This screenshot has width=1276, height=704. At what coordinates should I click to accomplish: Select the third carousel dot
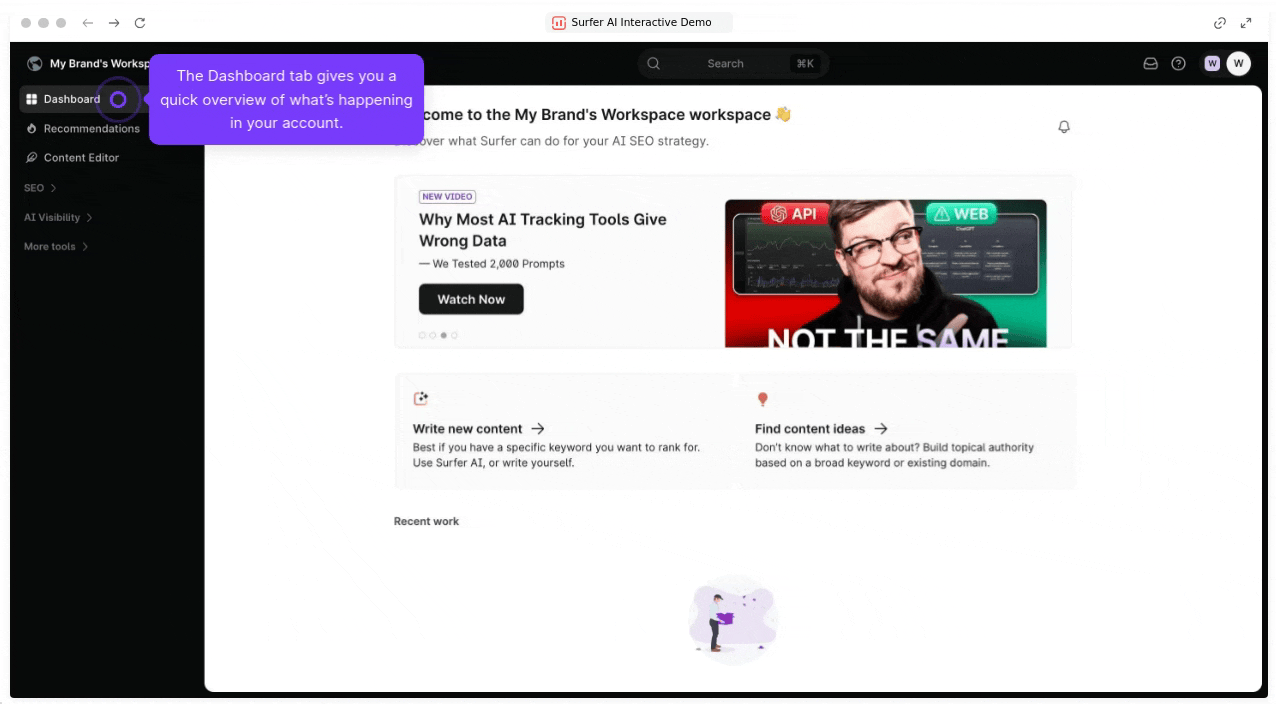[444, 335]
